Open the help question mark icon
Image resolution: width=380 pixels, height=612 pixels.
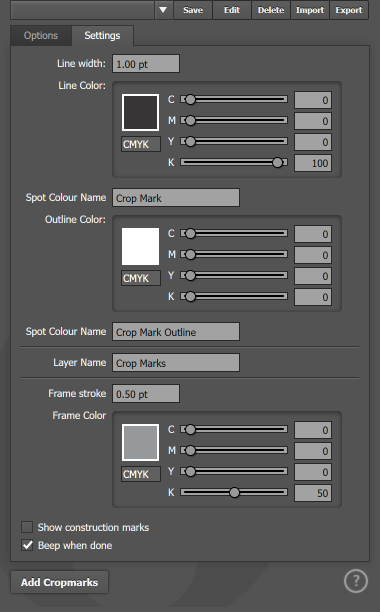pyautogui.click(x=355, y=581)
